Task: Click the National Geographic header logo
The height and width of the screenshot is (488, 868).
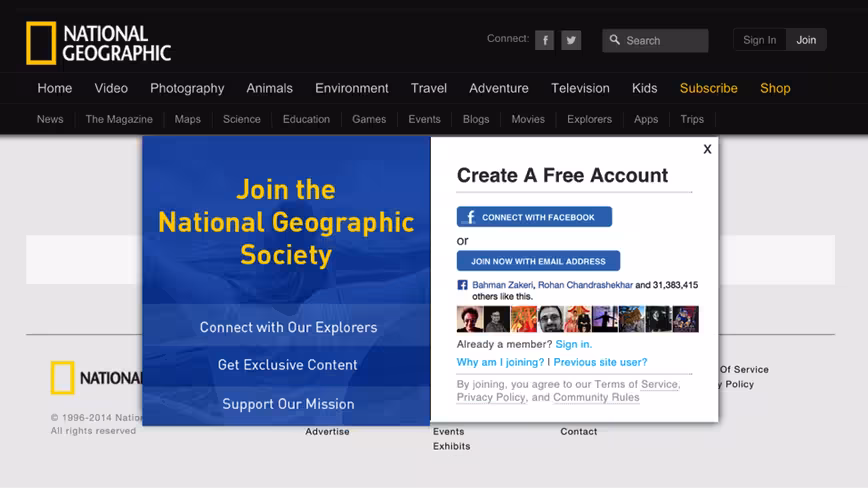Action: [x=99, y=43]
